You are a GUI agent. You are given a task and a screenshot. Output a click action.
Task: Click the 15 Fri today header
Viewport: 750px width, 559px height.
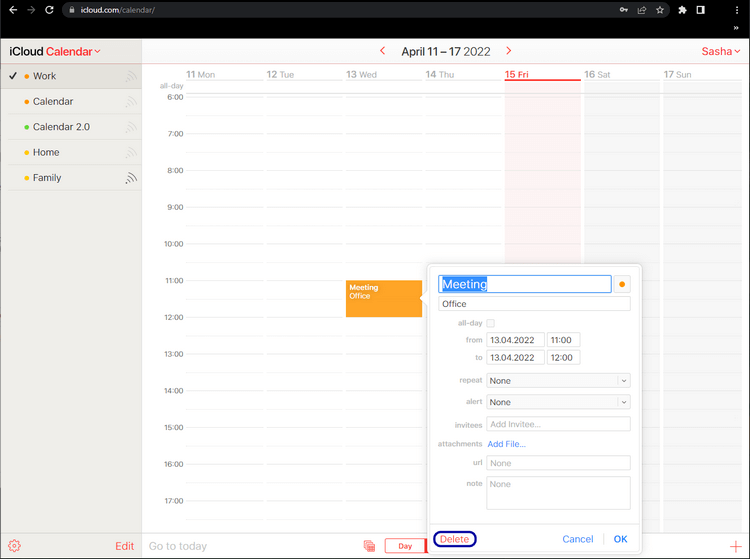516,75
